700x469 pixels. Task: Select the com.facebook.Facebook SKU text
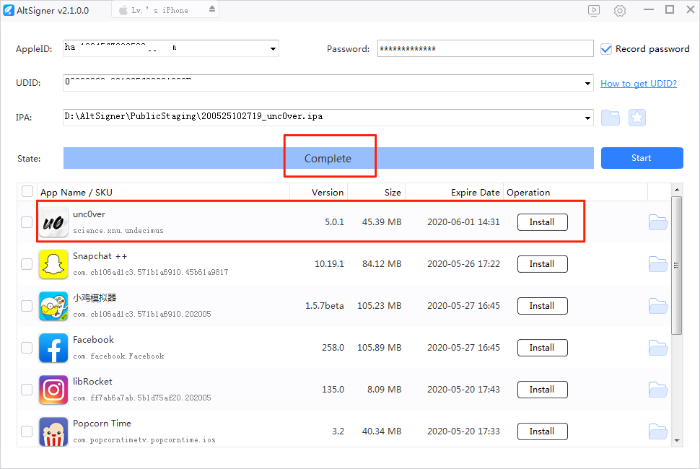tap(118, 356)
